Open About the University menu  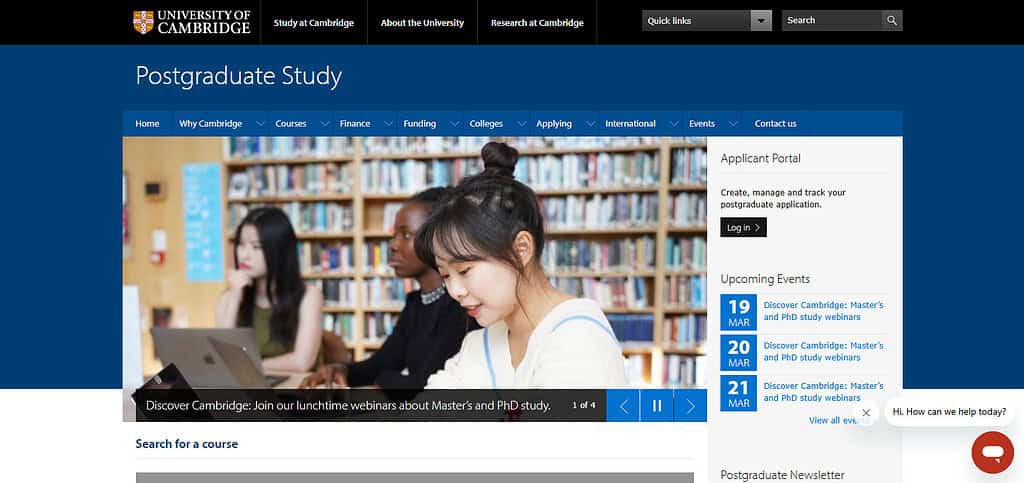tap(423, 23)
